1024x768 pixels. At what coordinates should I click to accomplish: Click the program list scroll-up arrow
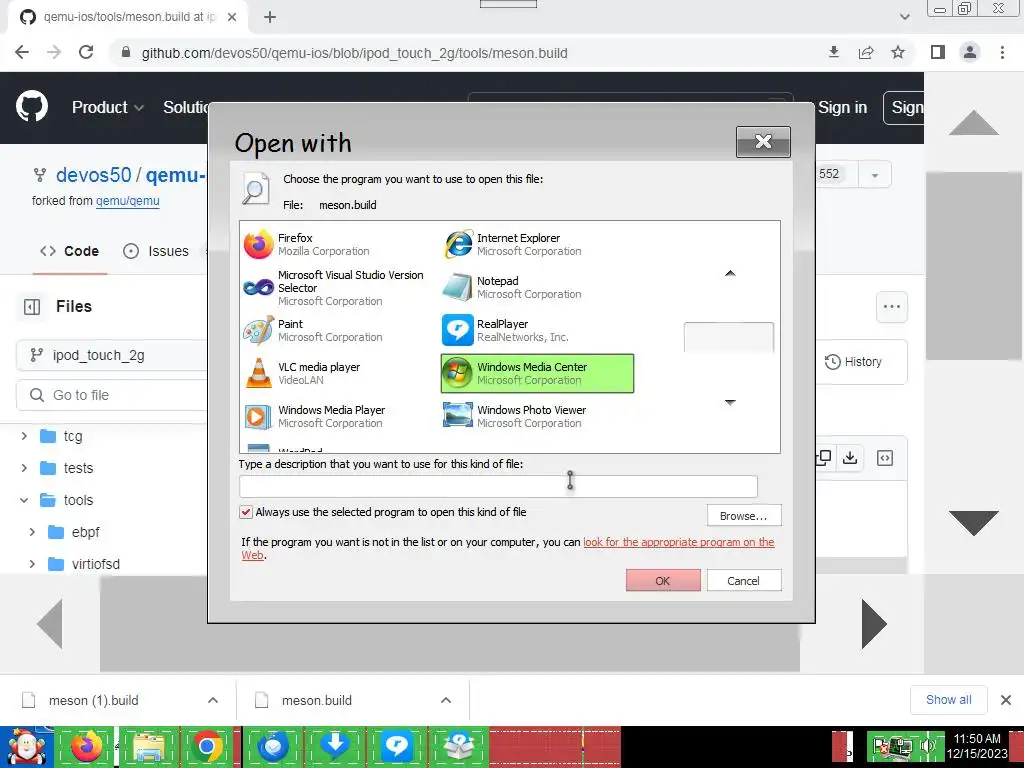coord(730,273)
